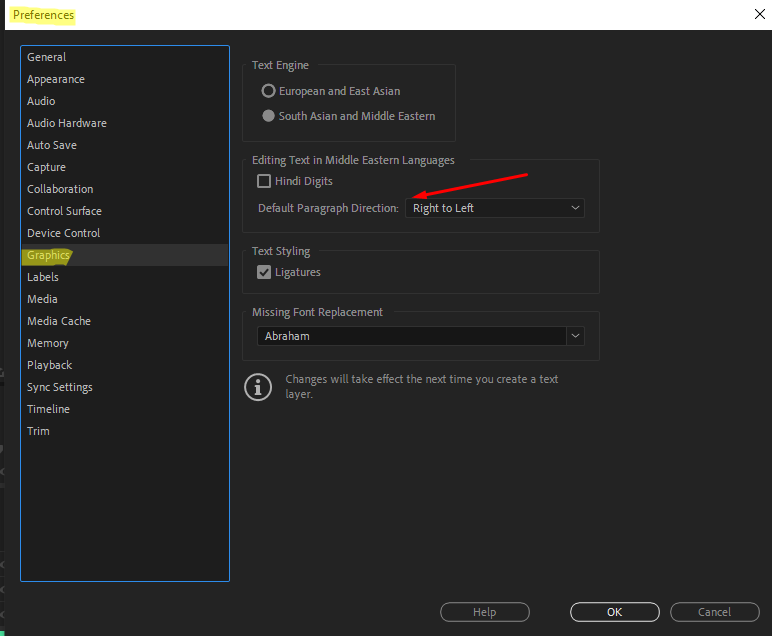Open the Sync Settings category
This screenshot has width=772, height=636.
point(60,387)
